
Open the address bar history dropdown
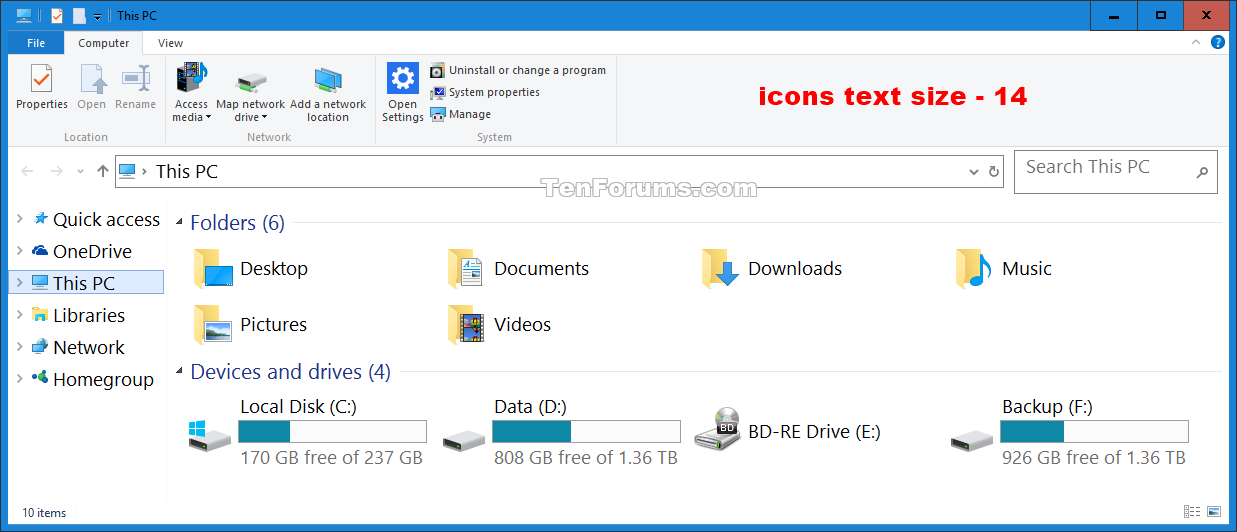974,172
